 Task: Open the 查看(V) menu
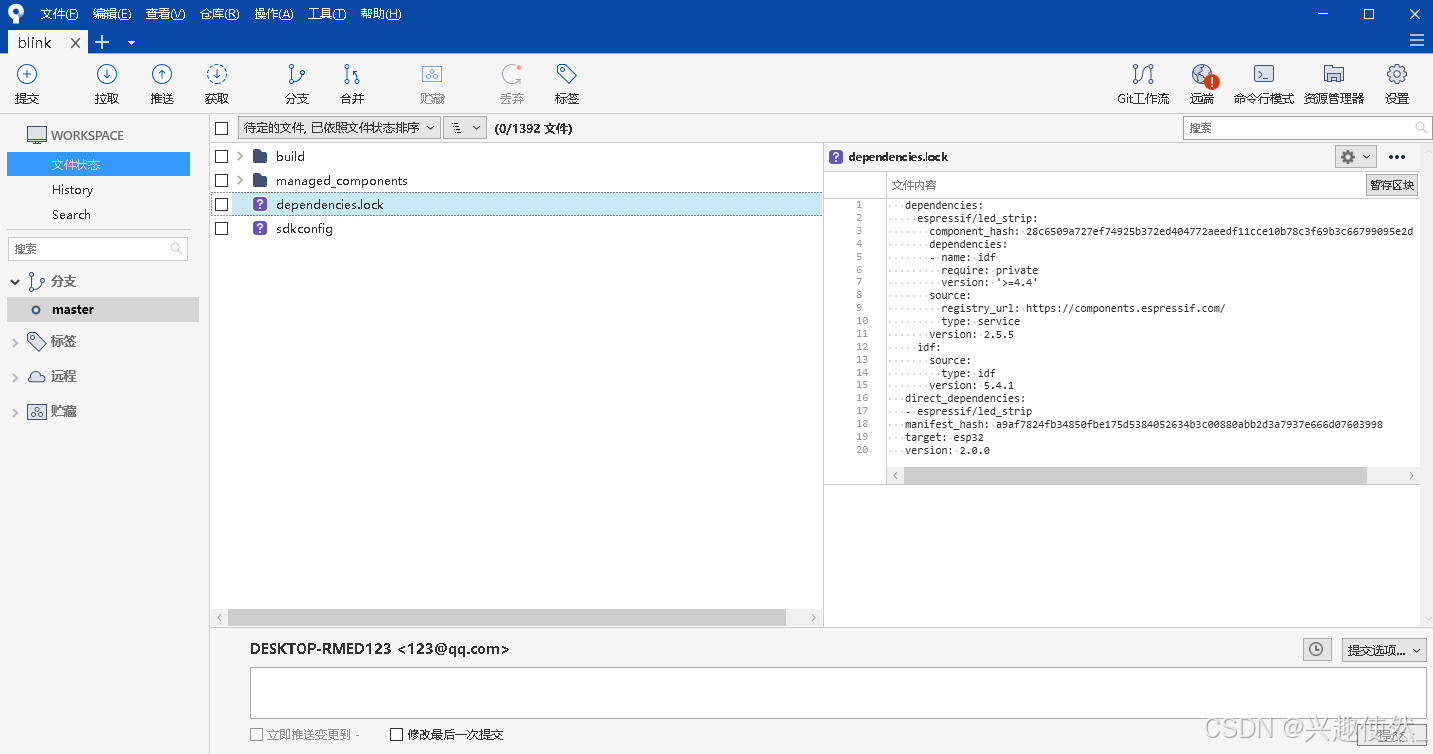coord(165,14)
